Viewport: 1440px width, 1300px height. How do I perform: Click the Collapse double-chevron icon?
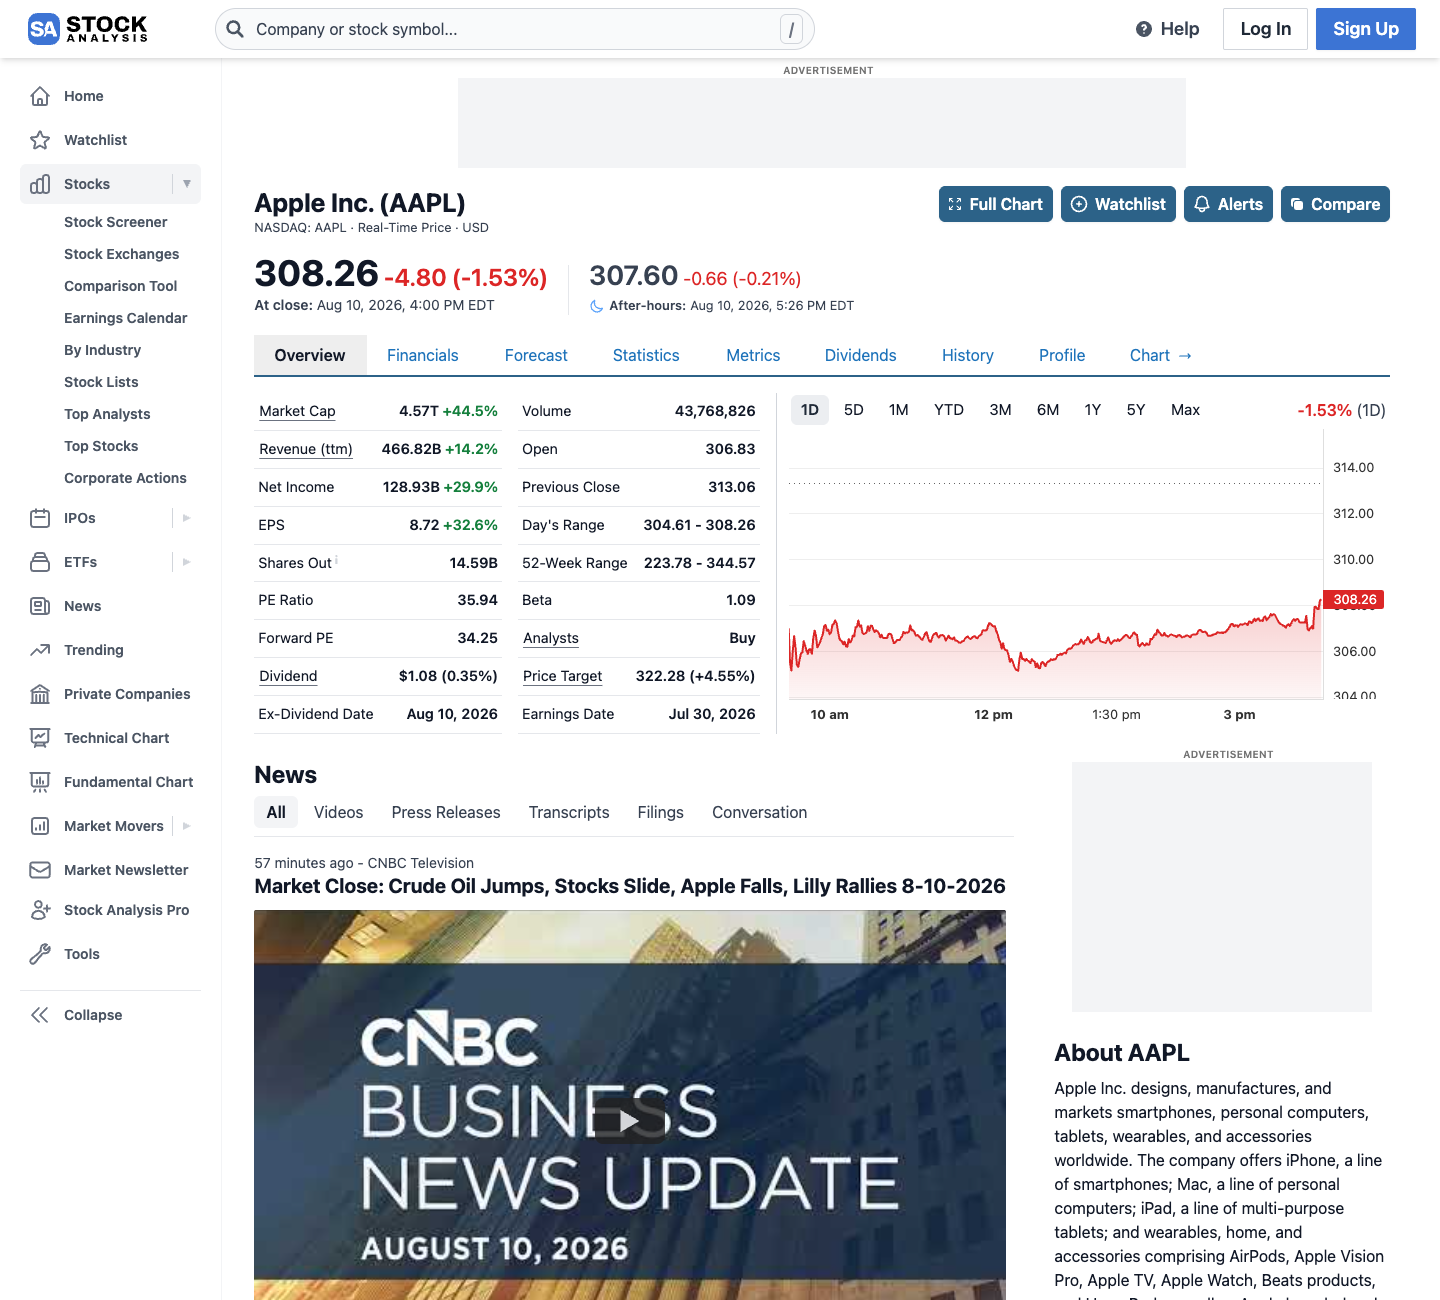(x=40, y=1015)
